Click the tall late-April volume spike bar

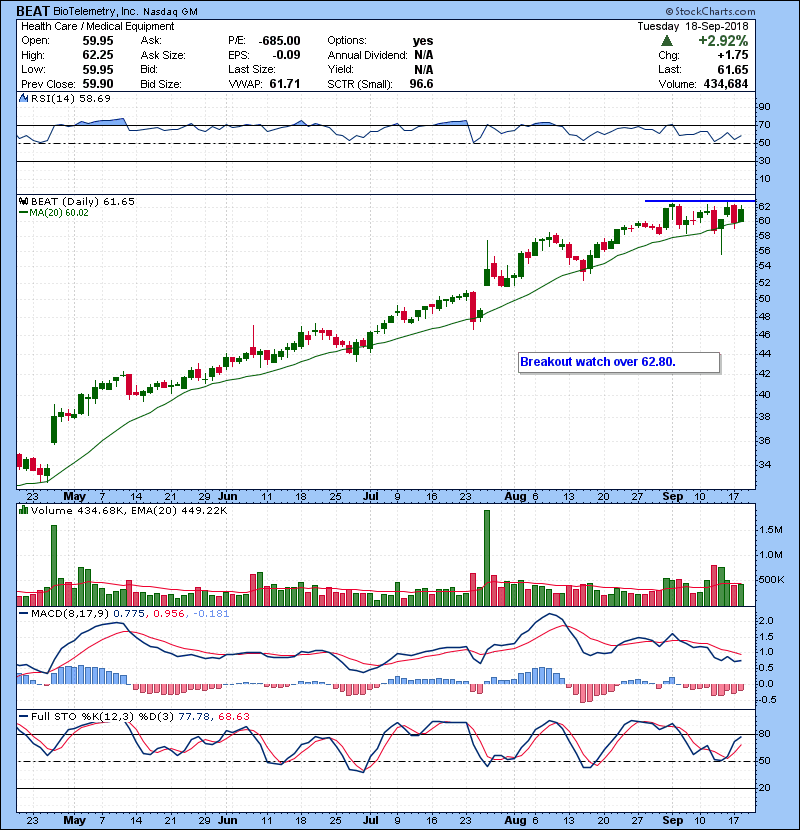coord(53,565)
